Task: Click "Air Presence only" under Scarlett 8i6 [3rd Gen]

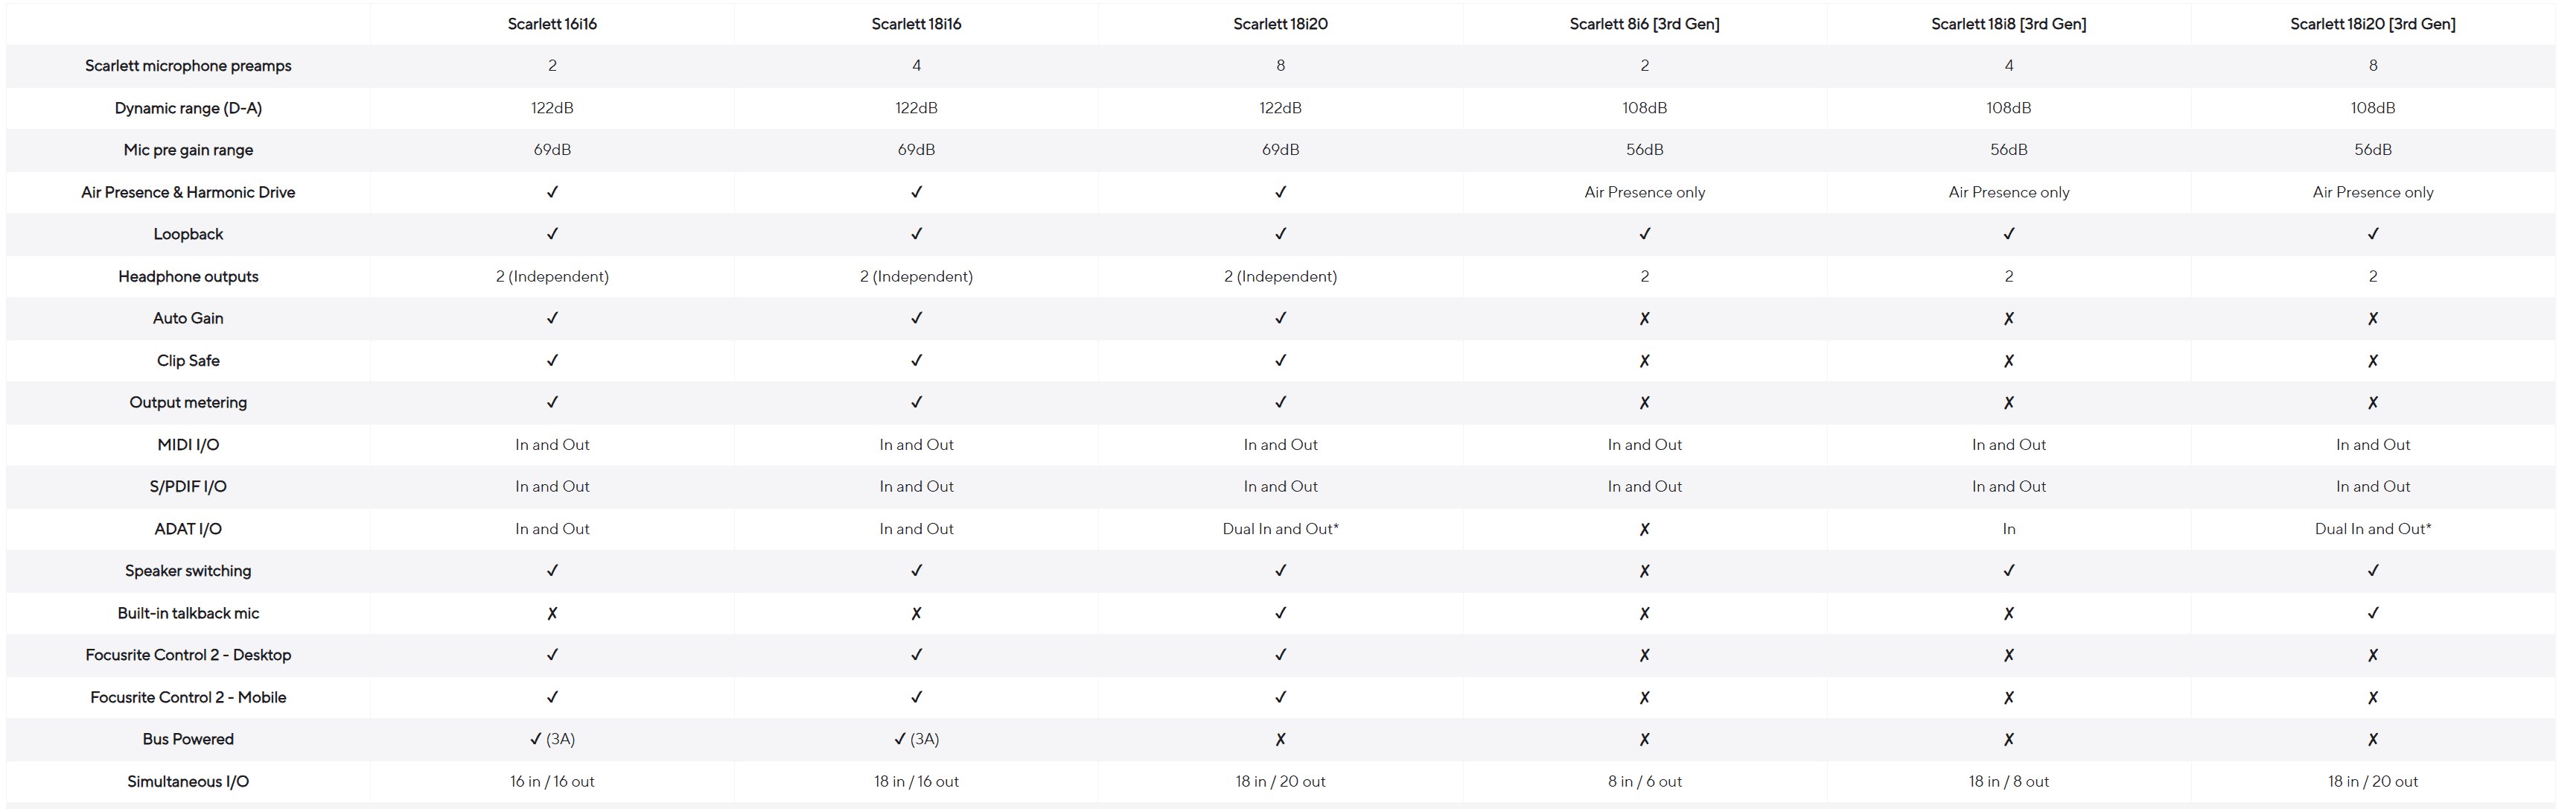Action: (1644, 192)
